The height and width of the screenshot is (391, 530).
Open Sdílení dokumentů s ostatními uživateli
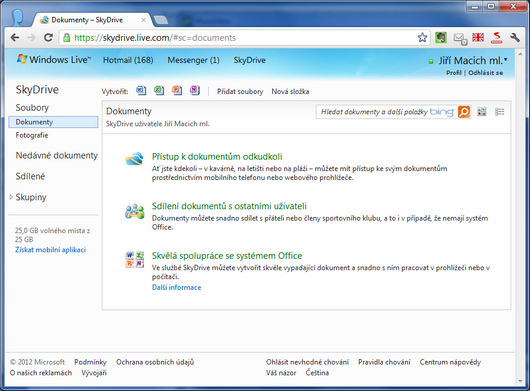point(229,206)
